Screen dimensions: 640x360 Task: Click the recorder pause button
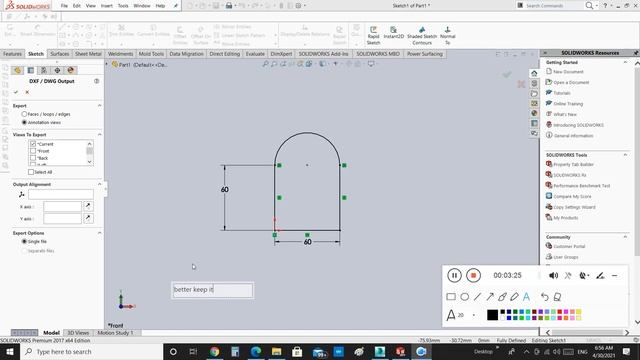(454, 275)
